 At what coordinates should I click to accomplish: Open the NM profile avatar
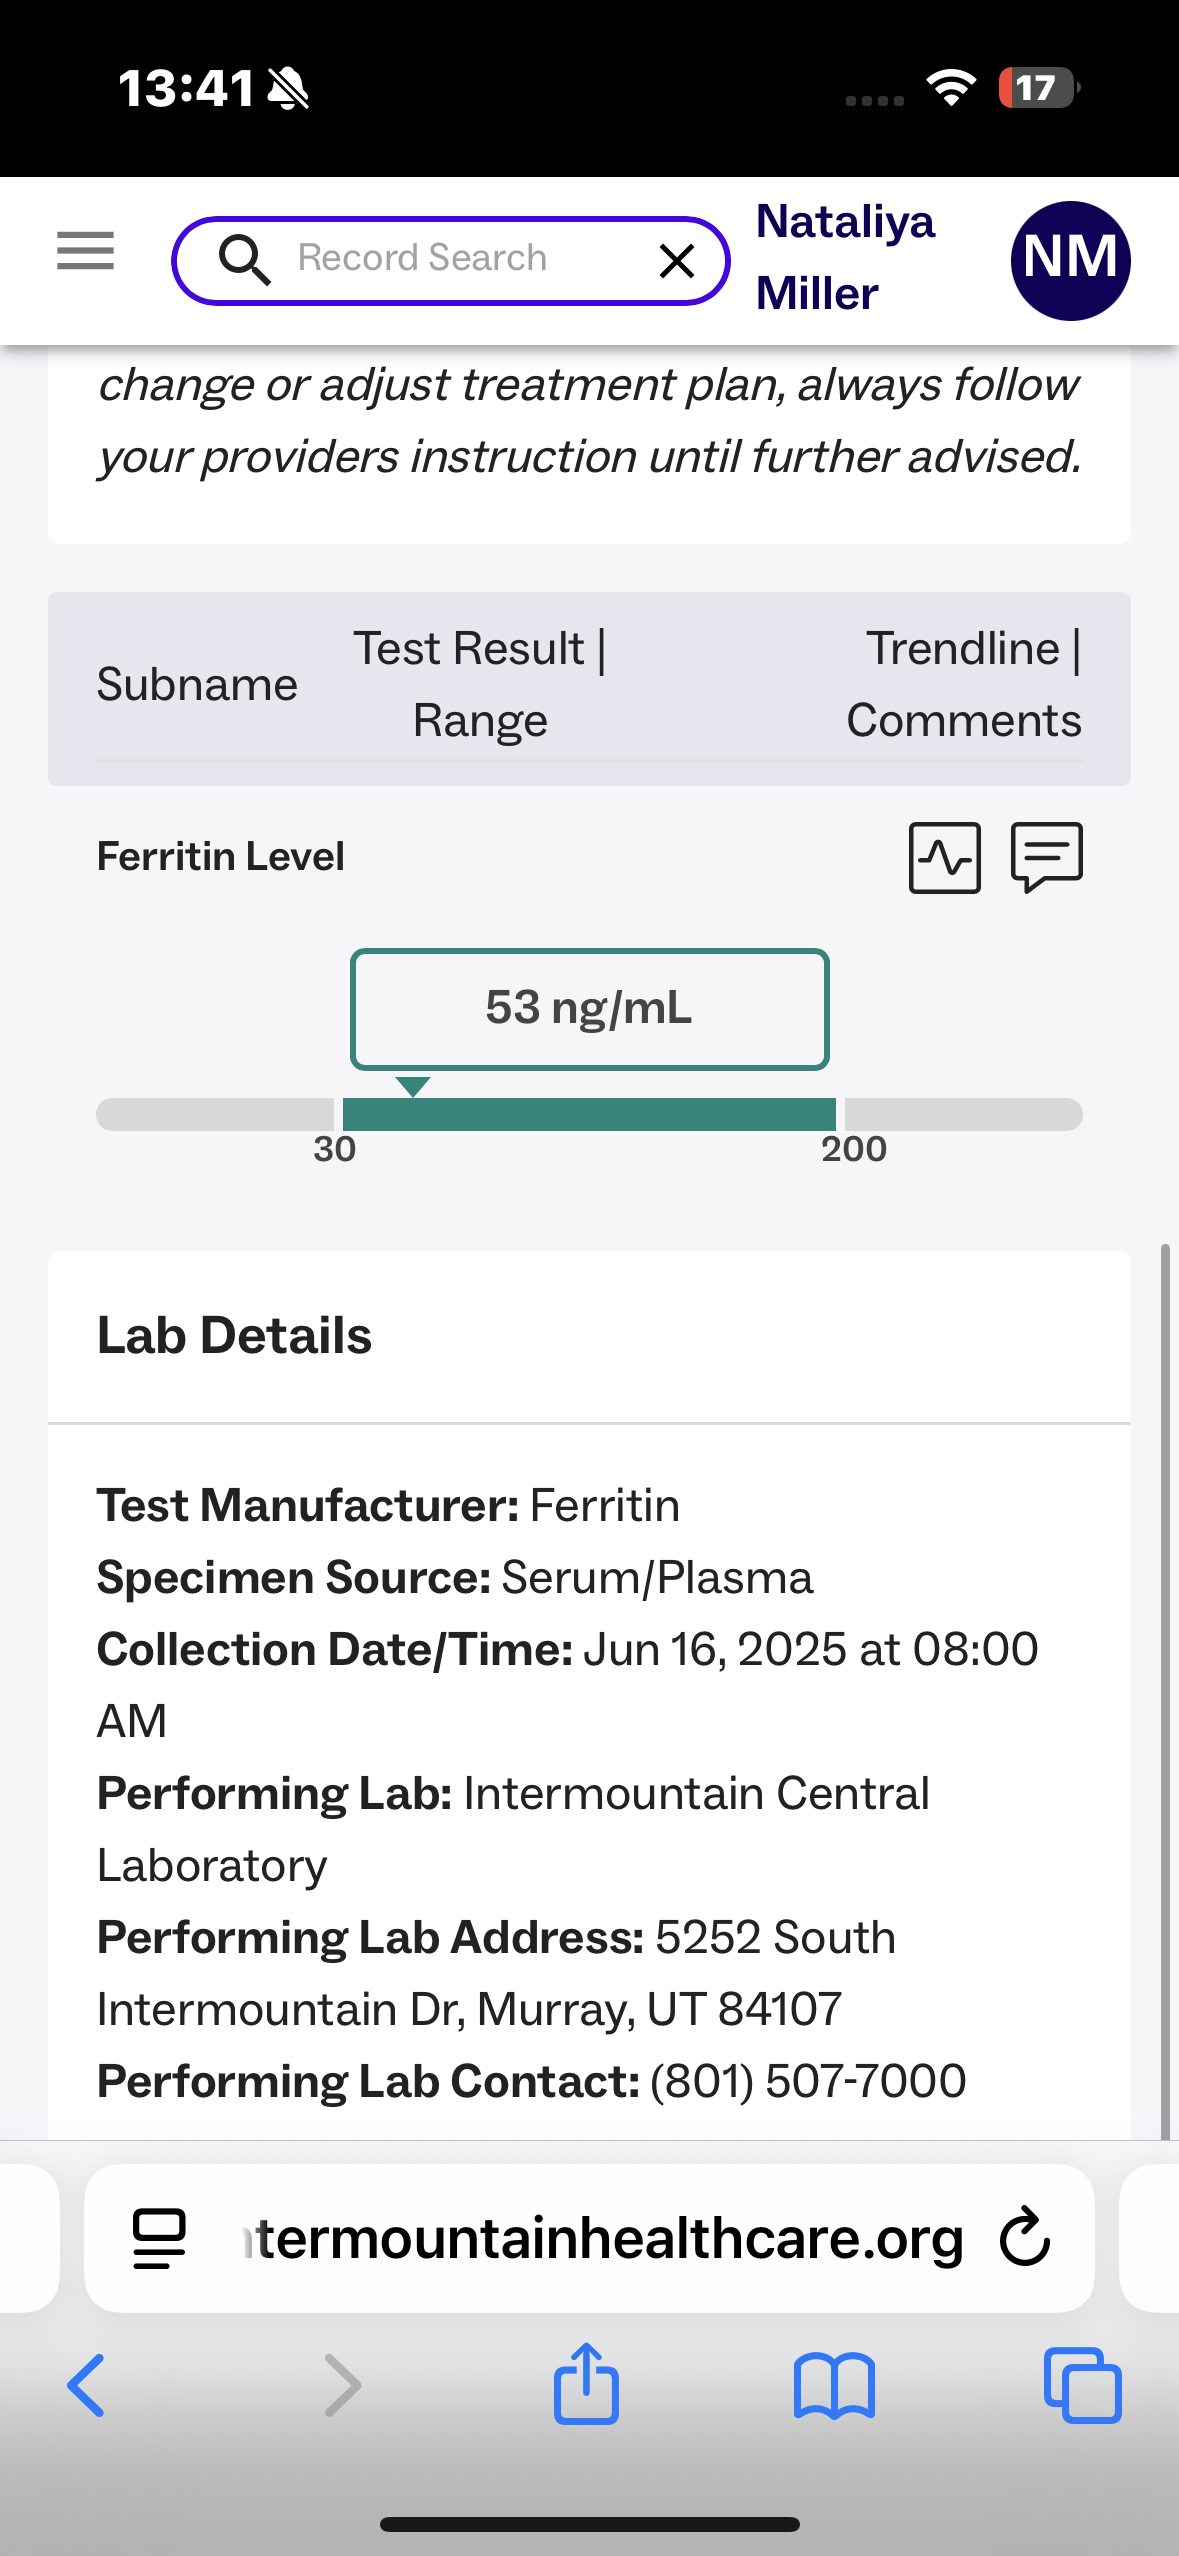click(1070, 260)
